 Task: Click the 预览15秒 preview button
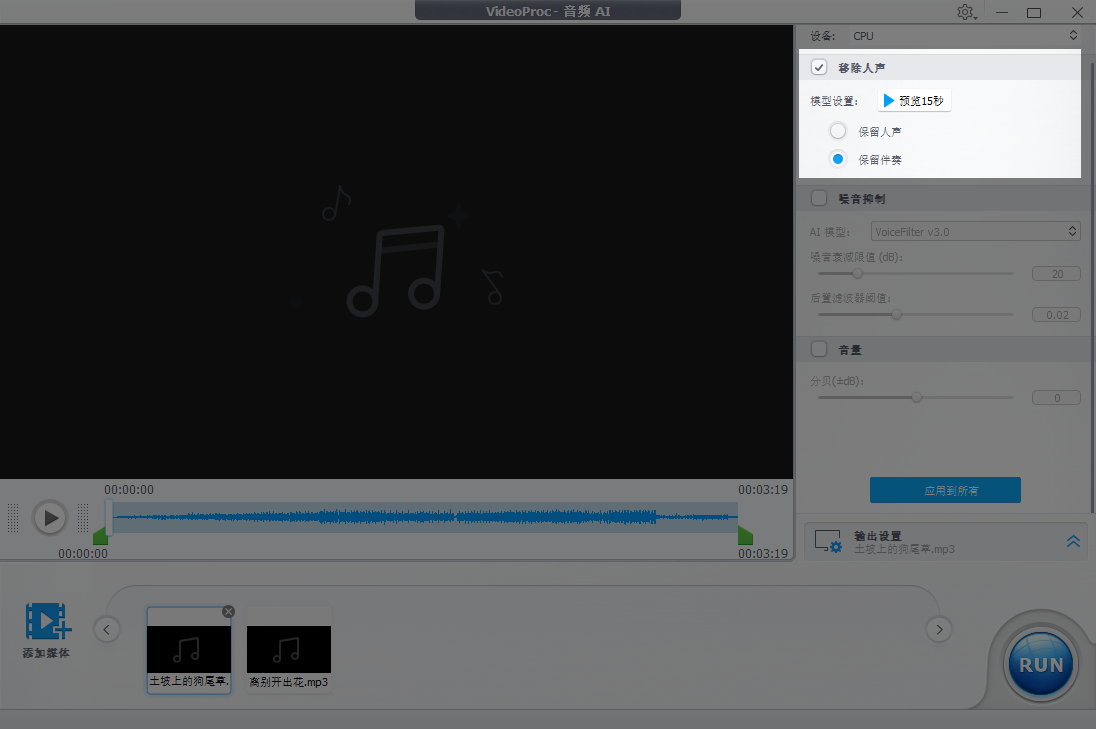click(x=913, y=101)
